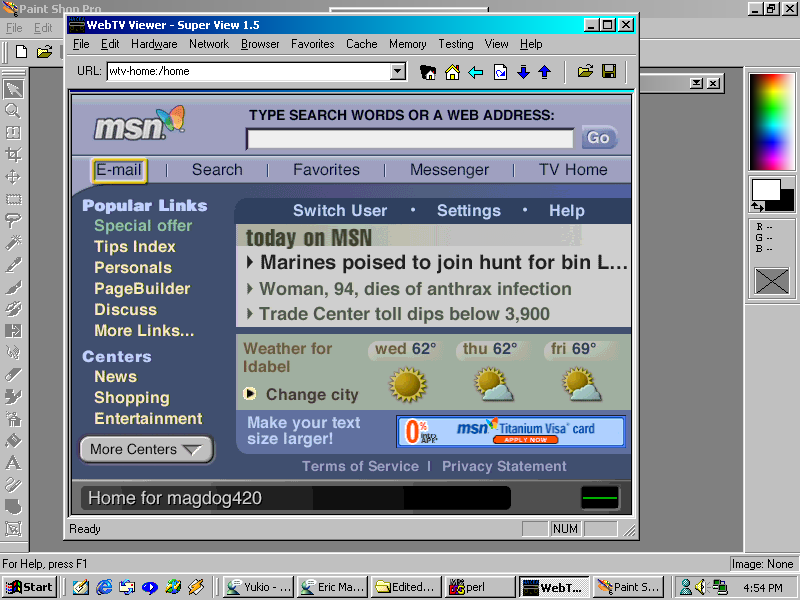Expand the Marines headline arrow
800x600 pixels.
(249, 263)
